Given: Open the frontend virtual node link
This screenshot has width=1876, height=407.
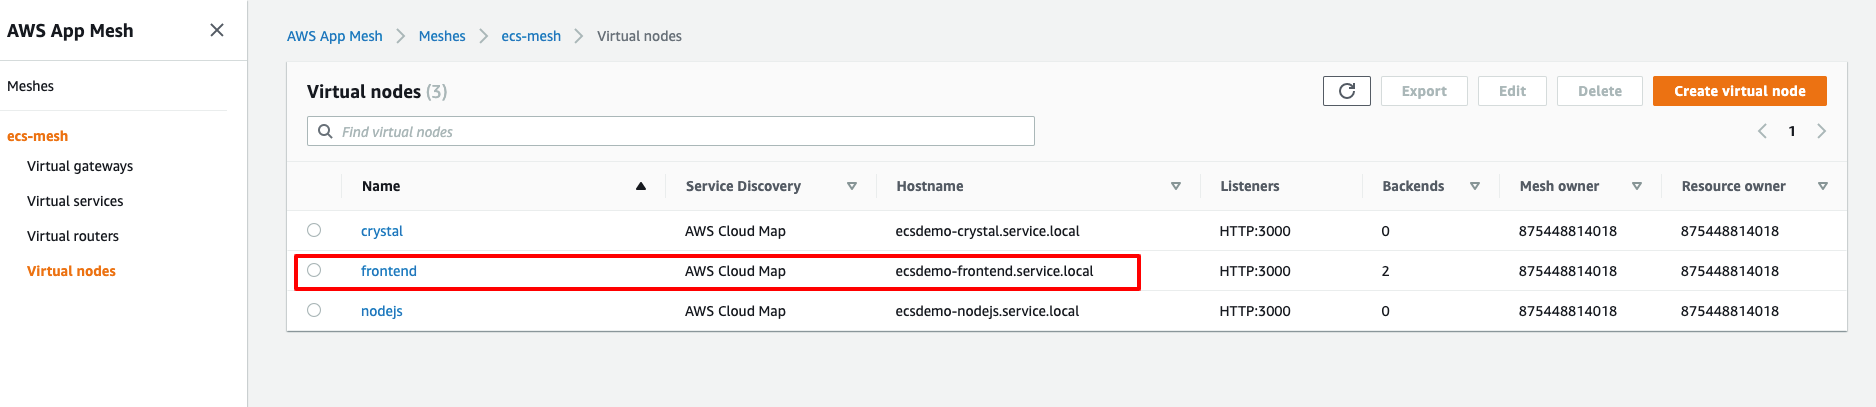Looking at the screenshot, I should click(x=389, y=271).
